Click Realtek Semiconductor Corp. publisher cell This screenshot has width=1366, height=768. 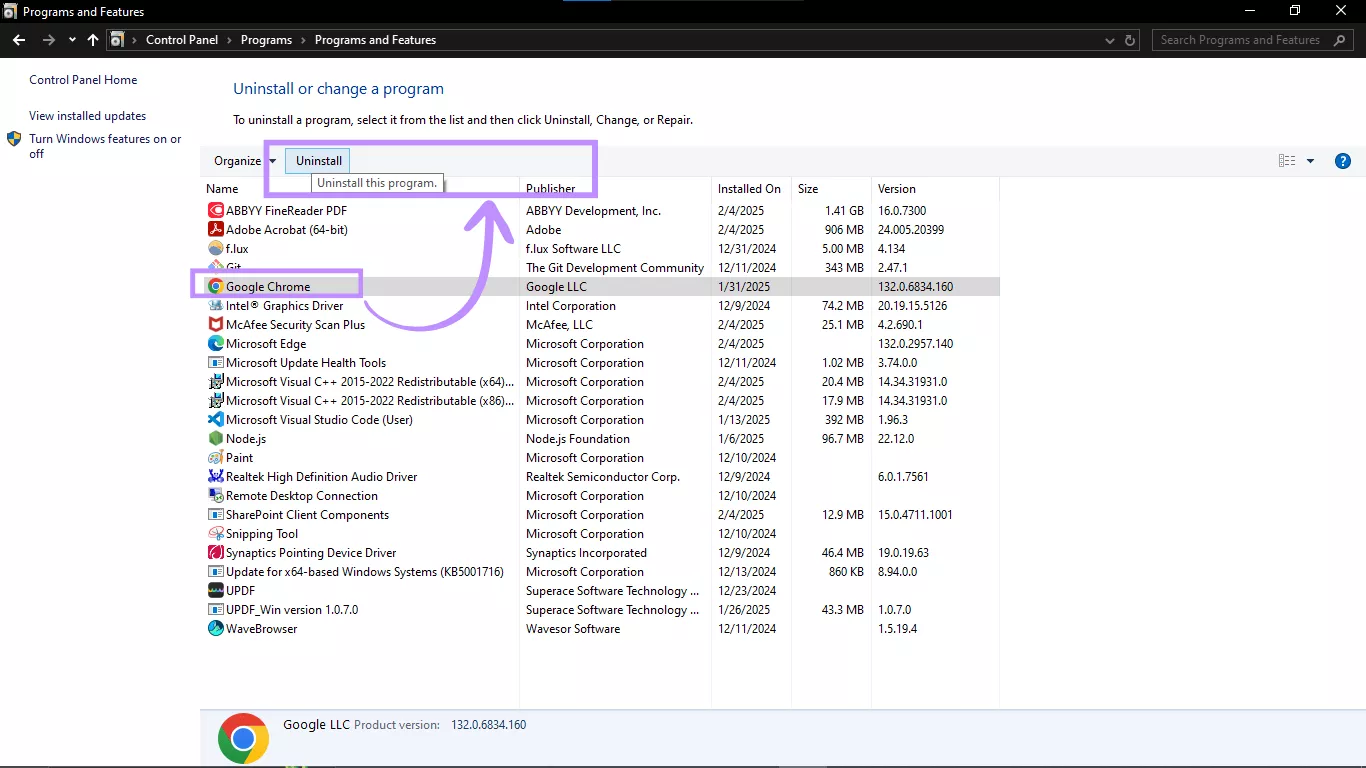603,477
